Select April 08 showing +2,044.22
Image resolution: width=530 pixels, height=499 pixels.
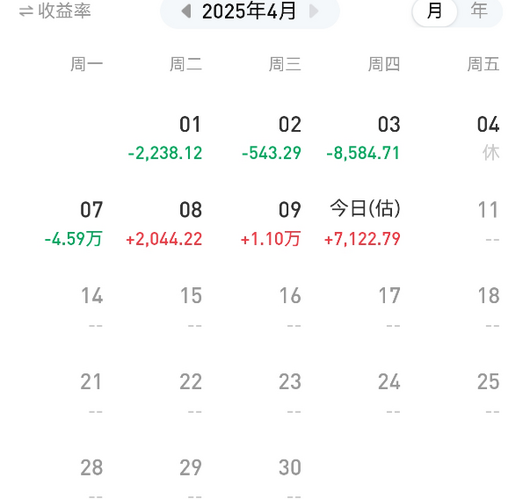click(164, 224)
